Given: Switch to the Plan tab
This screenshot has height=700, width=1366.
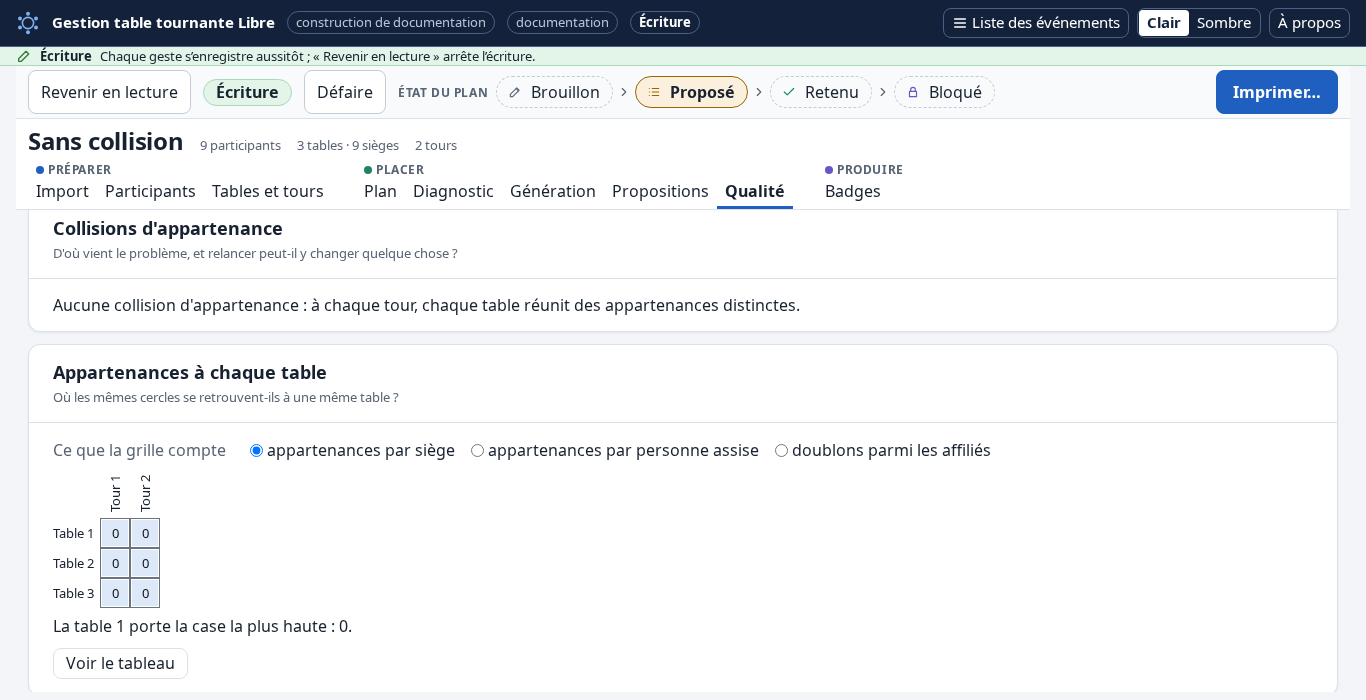Looking at the screenshot, I should tap(380, 191).
